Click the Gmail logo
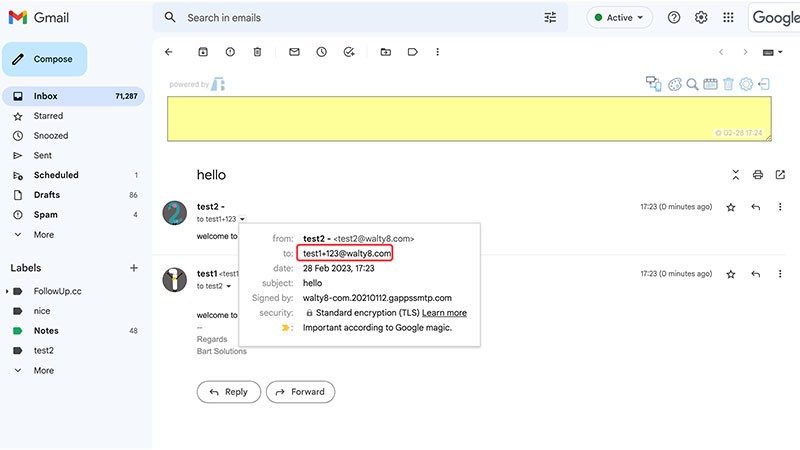Screen dimensions: 800x450 pyautogui.click(x=39, y=17)
